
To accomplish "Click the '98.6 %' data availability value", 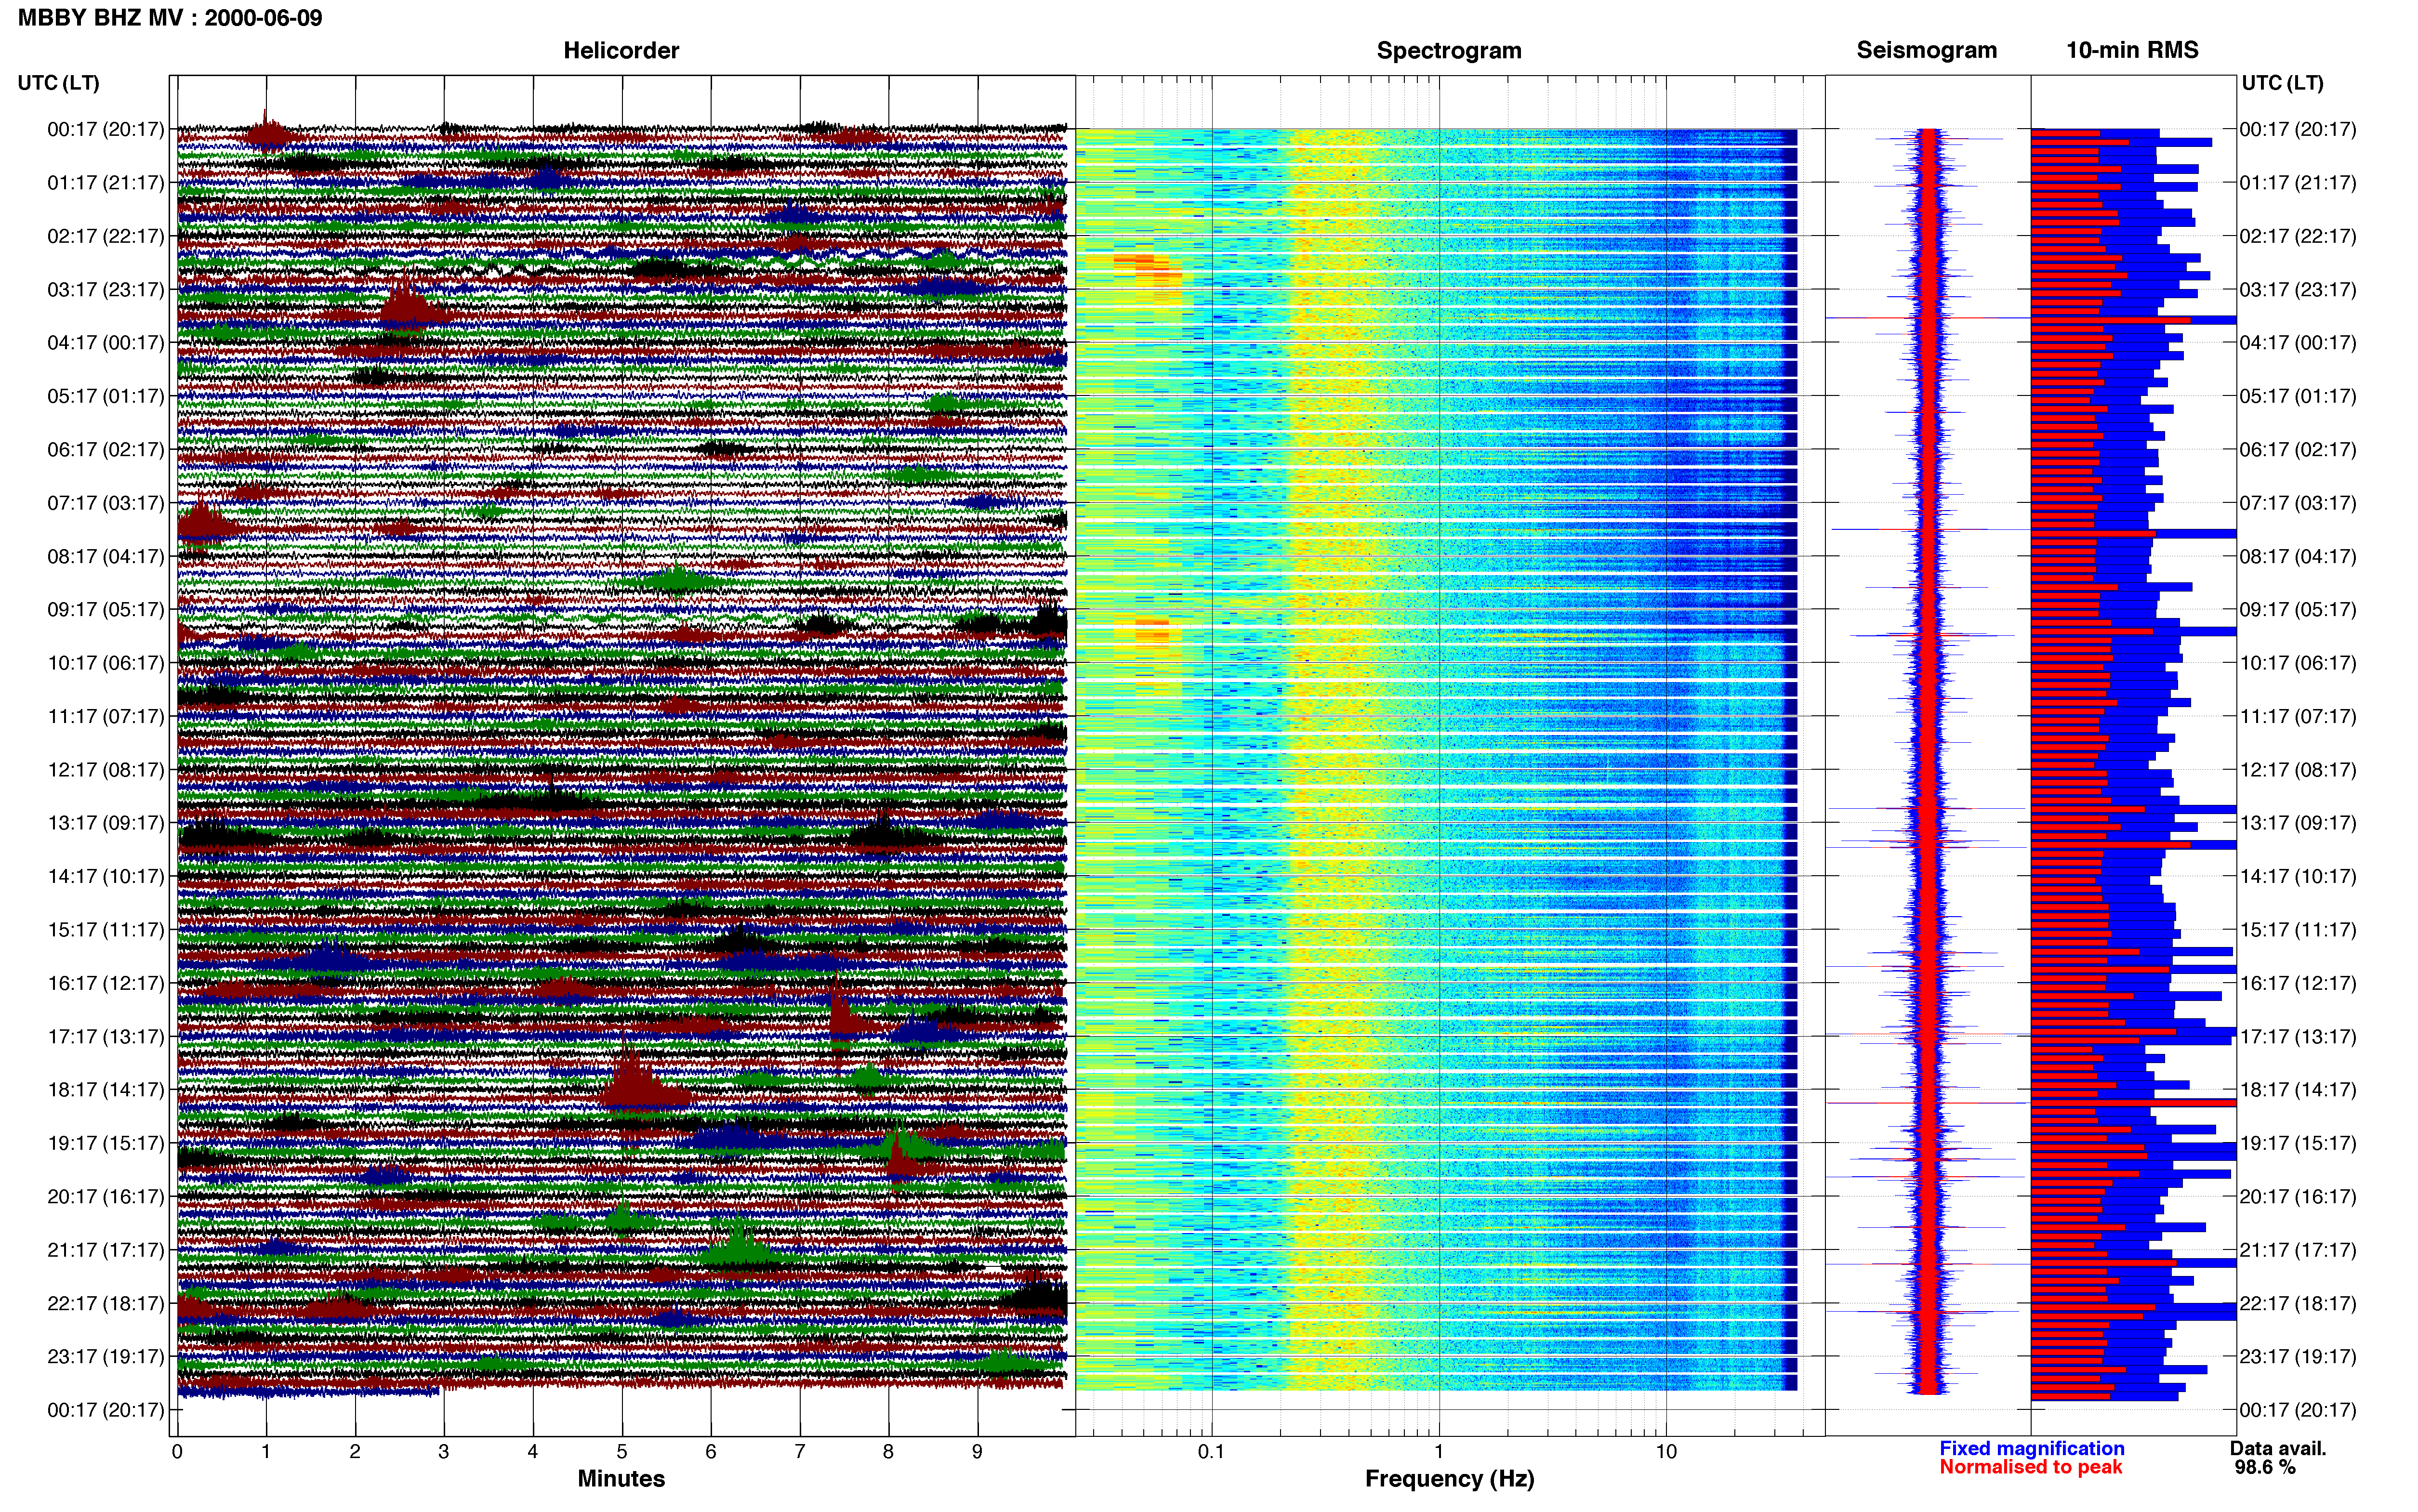I will coord(2265,1468).
